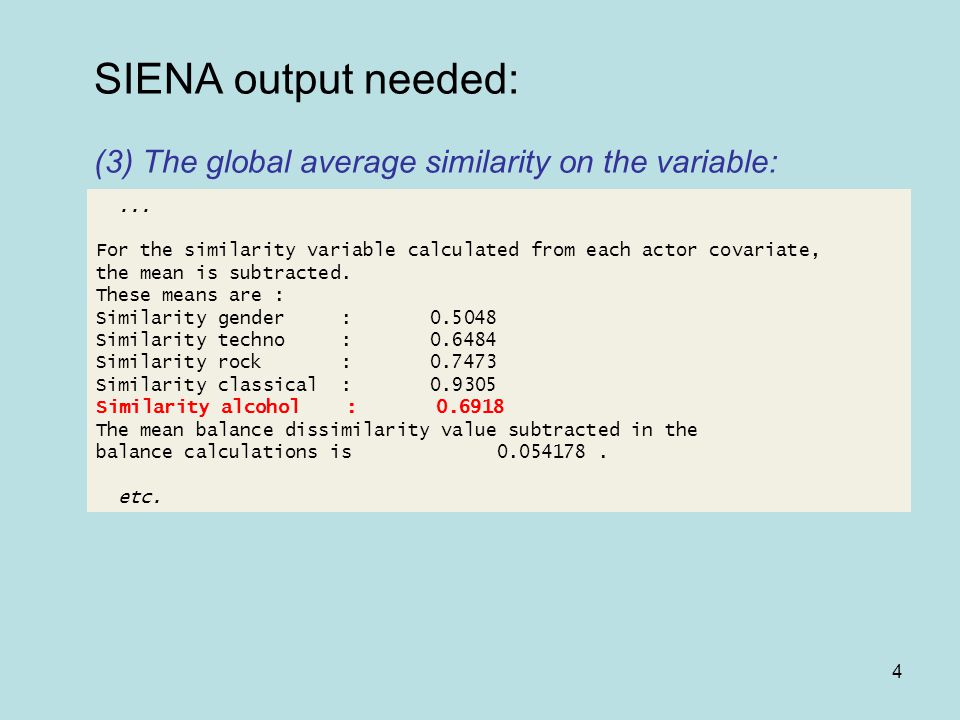
Task: Click the balance value 0.054178
Action: coord(541,452)
